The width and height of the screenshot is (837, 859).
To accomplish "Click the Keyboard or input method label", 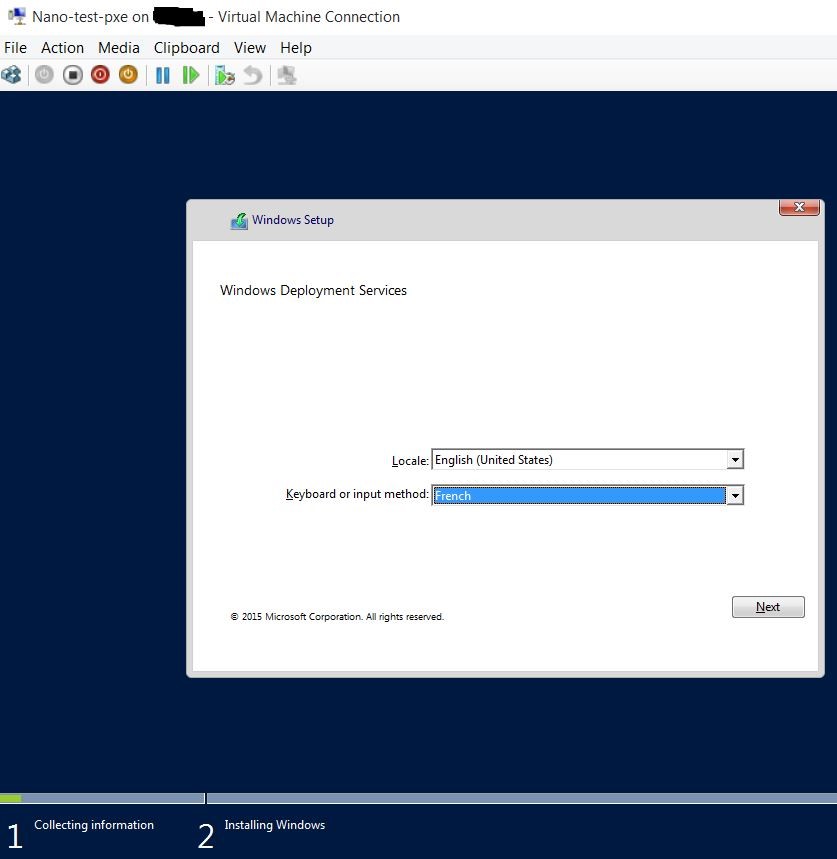I will (x=357, y=494).
